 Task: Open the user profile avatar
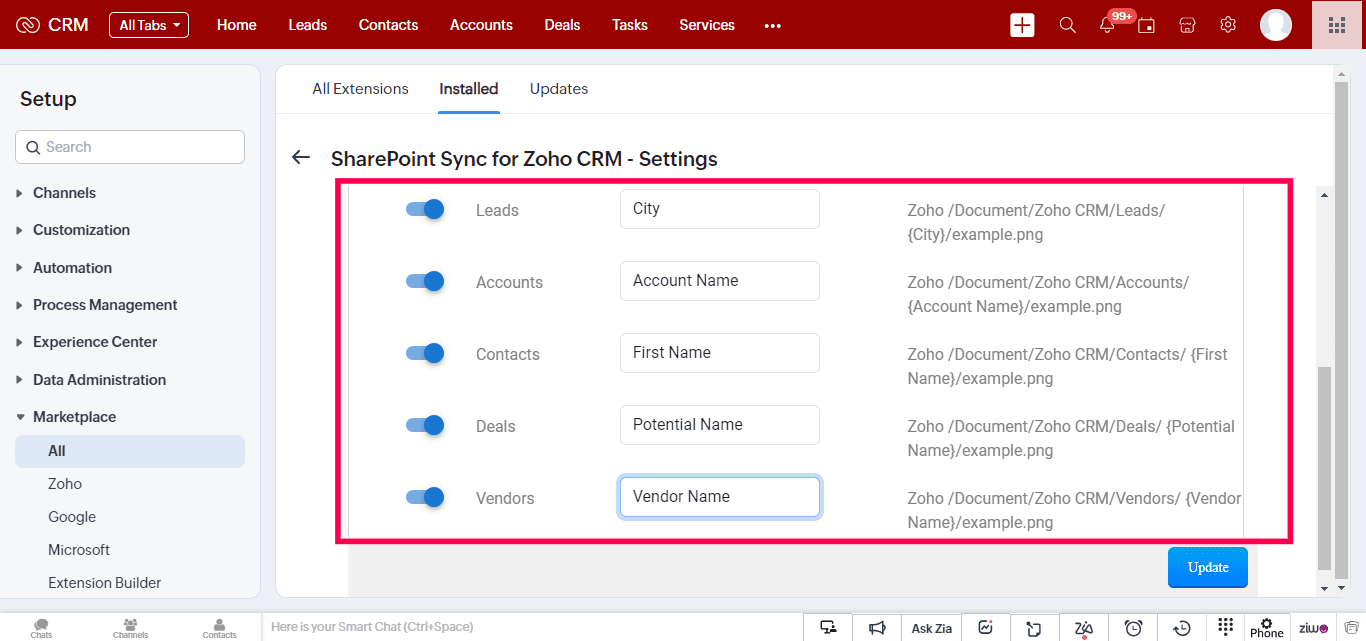tap(1276, 25)
